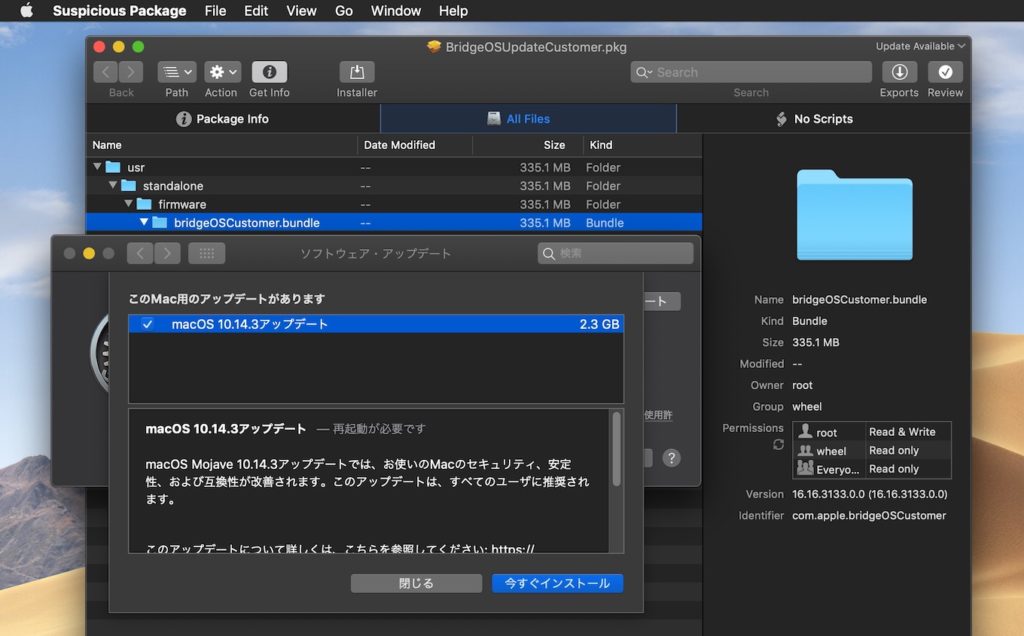
Task: Click the Exports download icon
Action: click(898, 73)
